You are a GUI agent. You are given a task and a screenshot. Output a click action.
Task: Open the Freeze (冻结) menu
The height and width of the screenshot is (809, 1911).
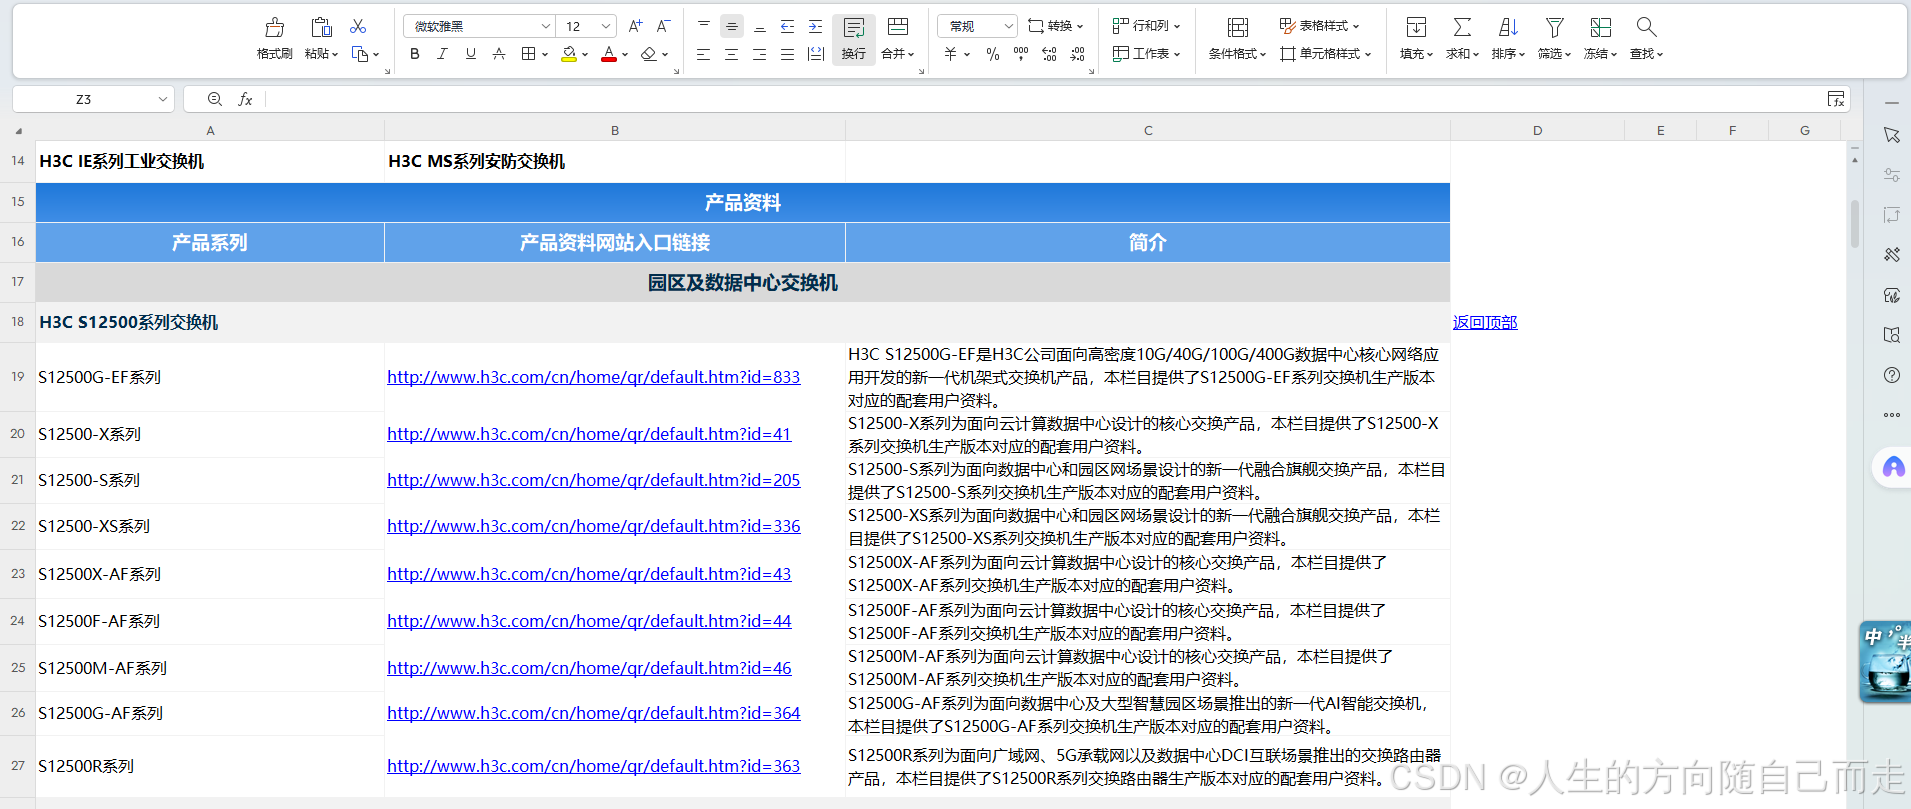pos(1600,40)
